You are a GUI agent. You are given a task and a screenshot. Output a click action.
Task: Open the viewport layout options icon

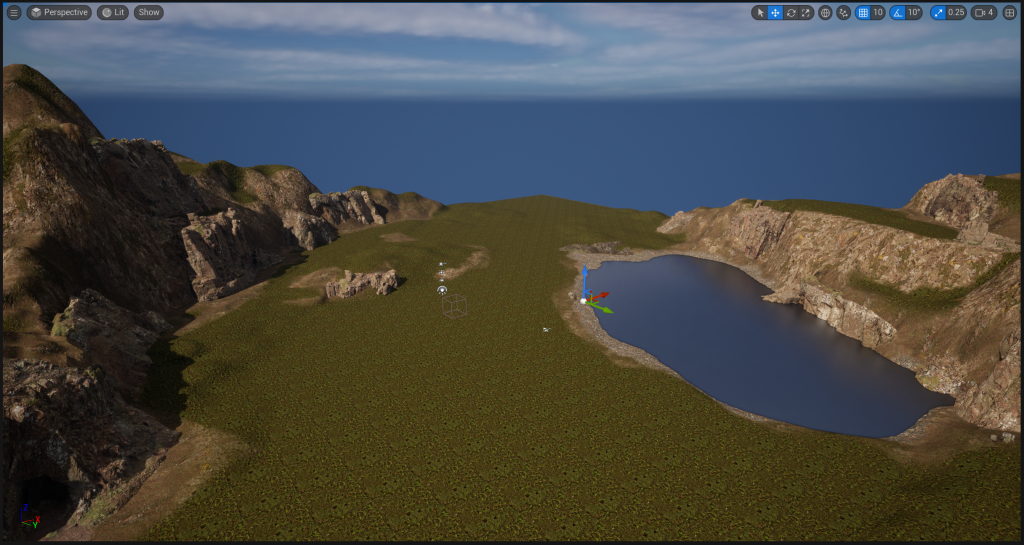point(1008,13)
